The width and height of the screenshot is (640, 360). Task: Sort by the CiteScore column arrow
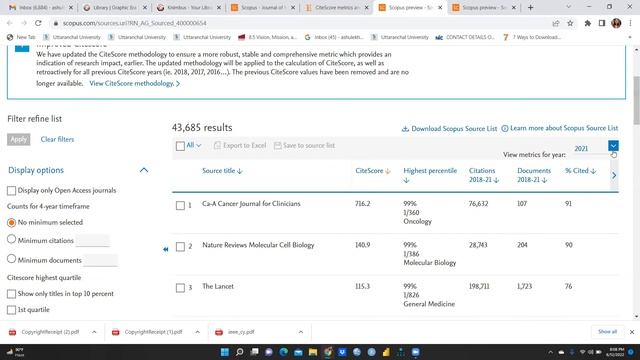[x=388, y=171]
